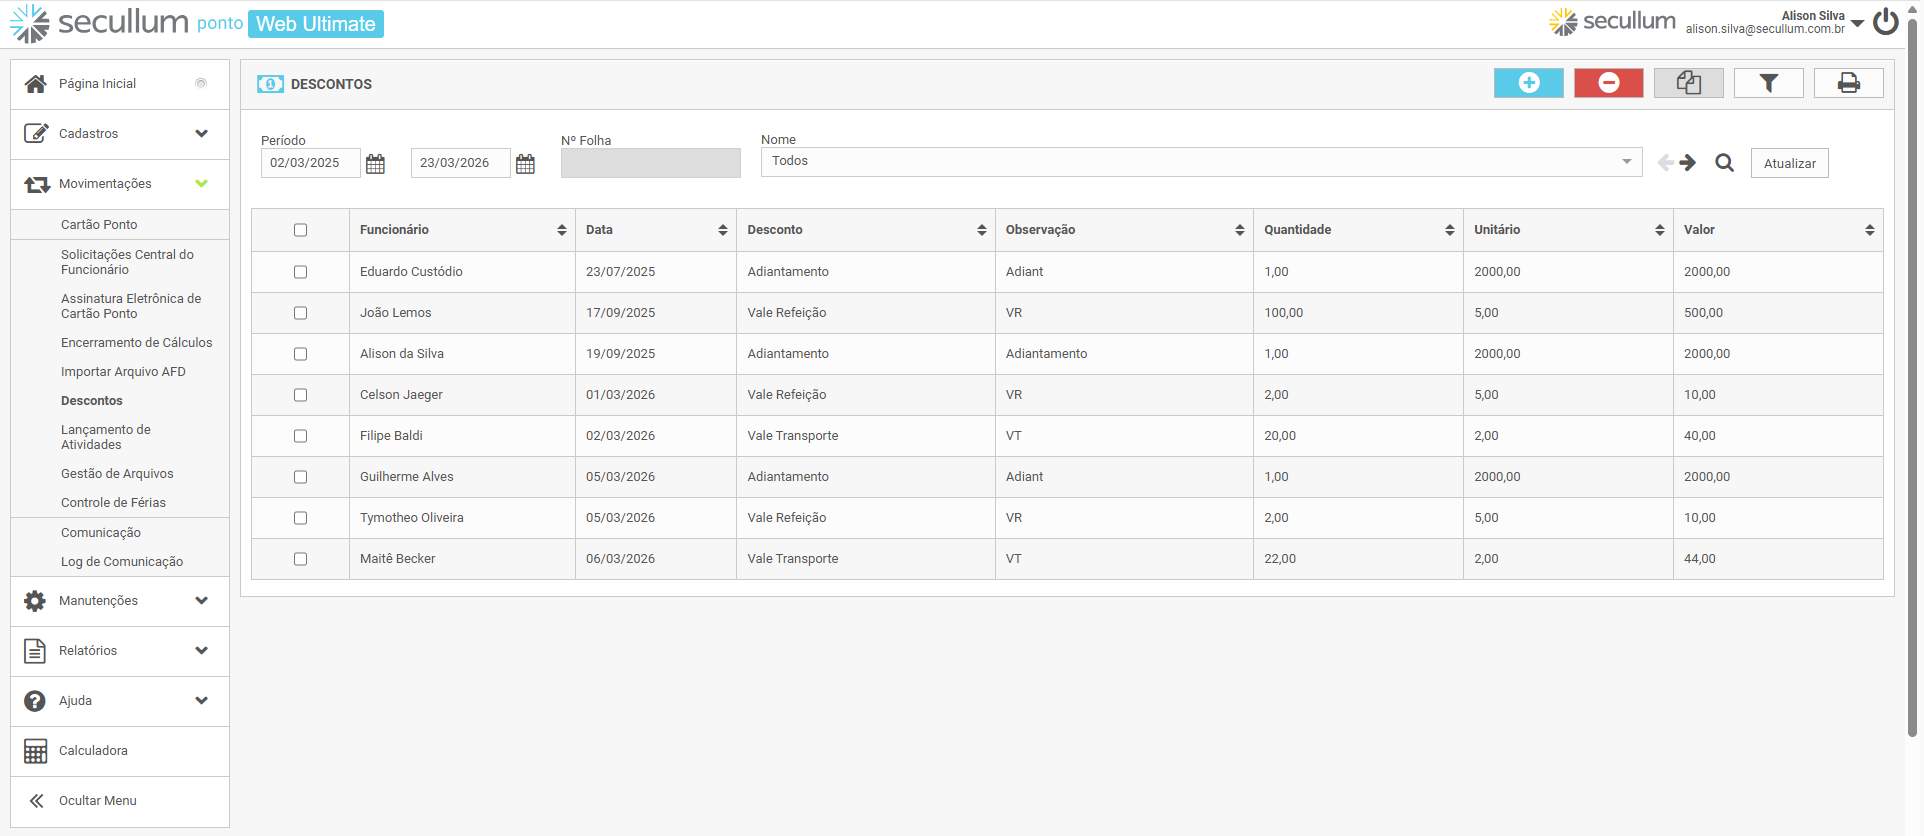Click the magnifying glass search icon
Image resolution: width=1924 pixels, height=836 pixels.
1724,163
